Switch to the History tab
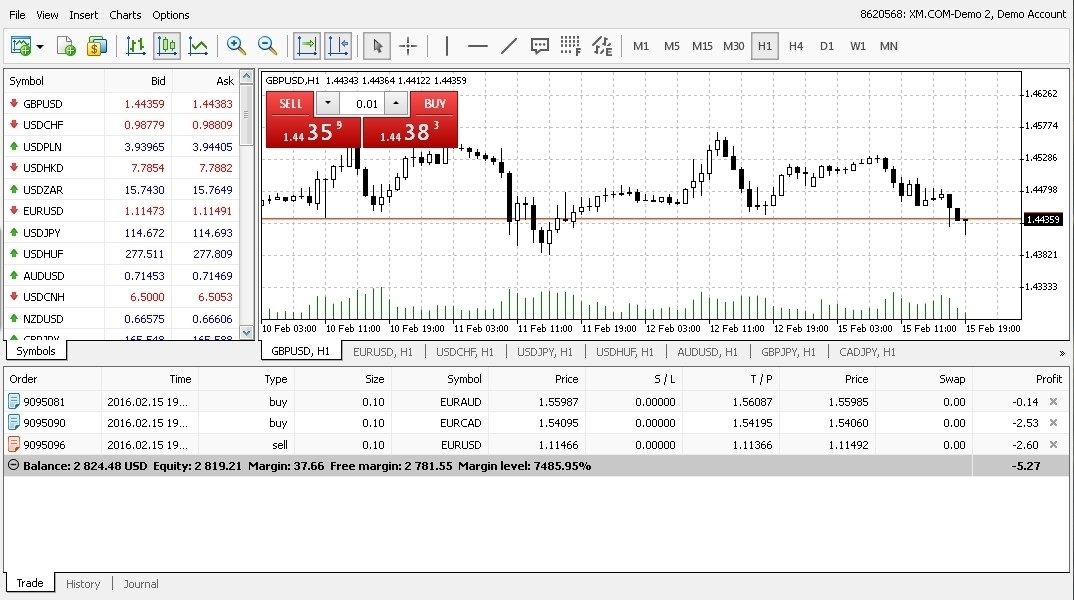Viewport: 1074px width, 600px height. 83,584
